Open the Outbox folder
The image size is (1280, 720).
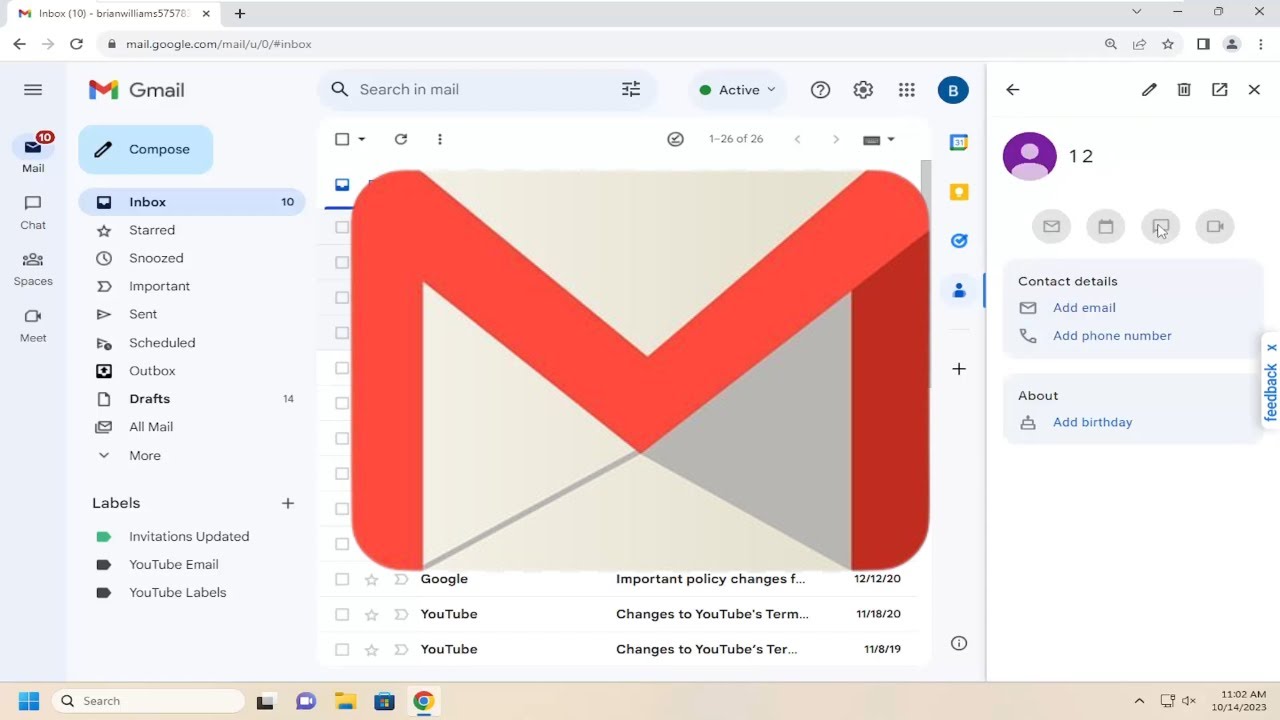click(x=192, y=371)
